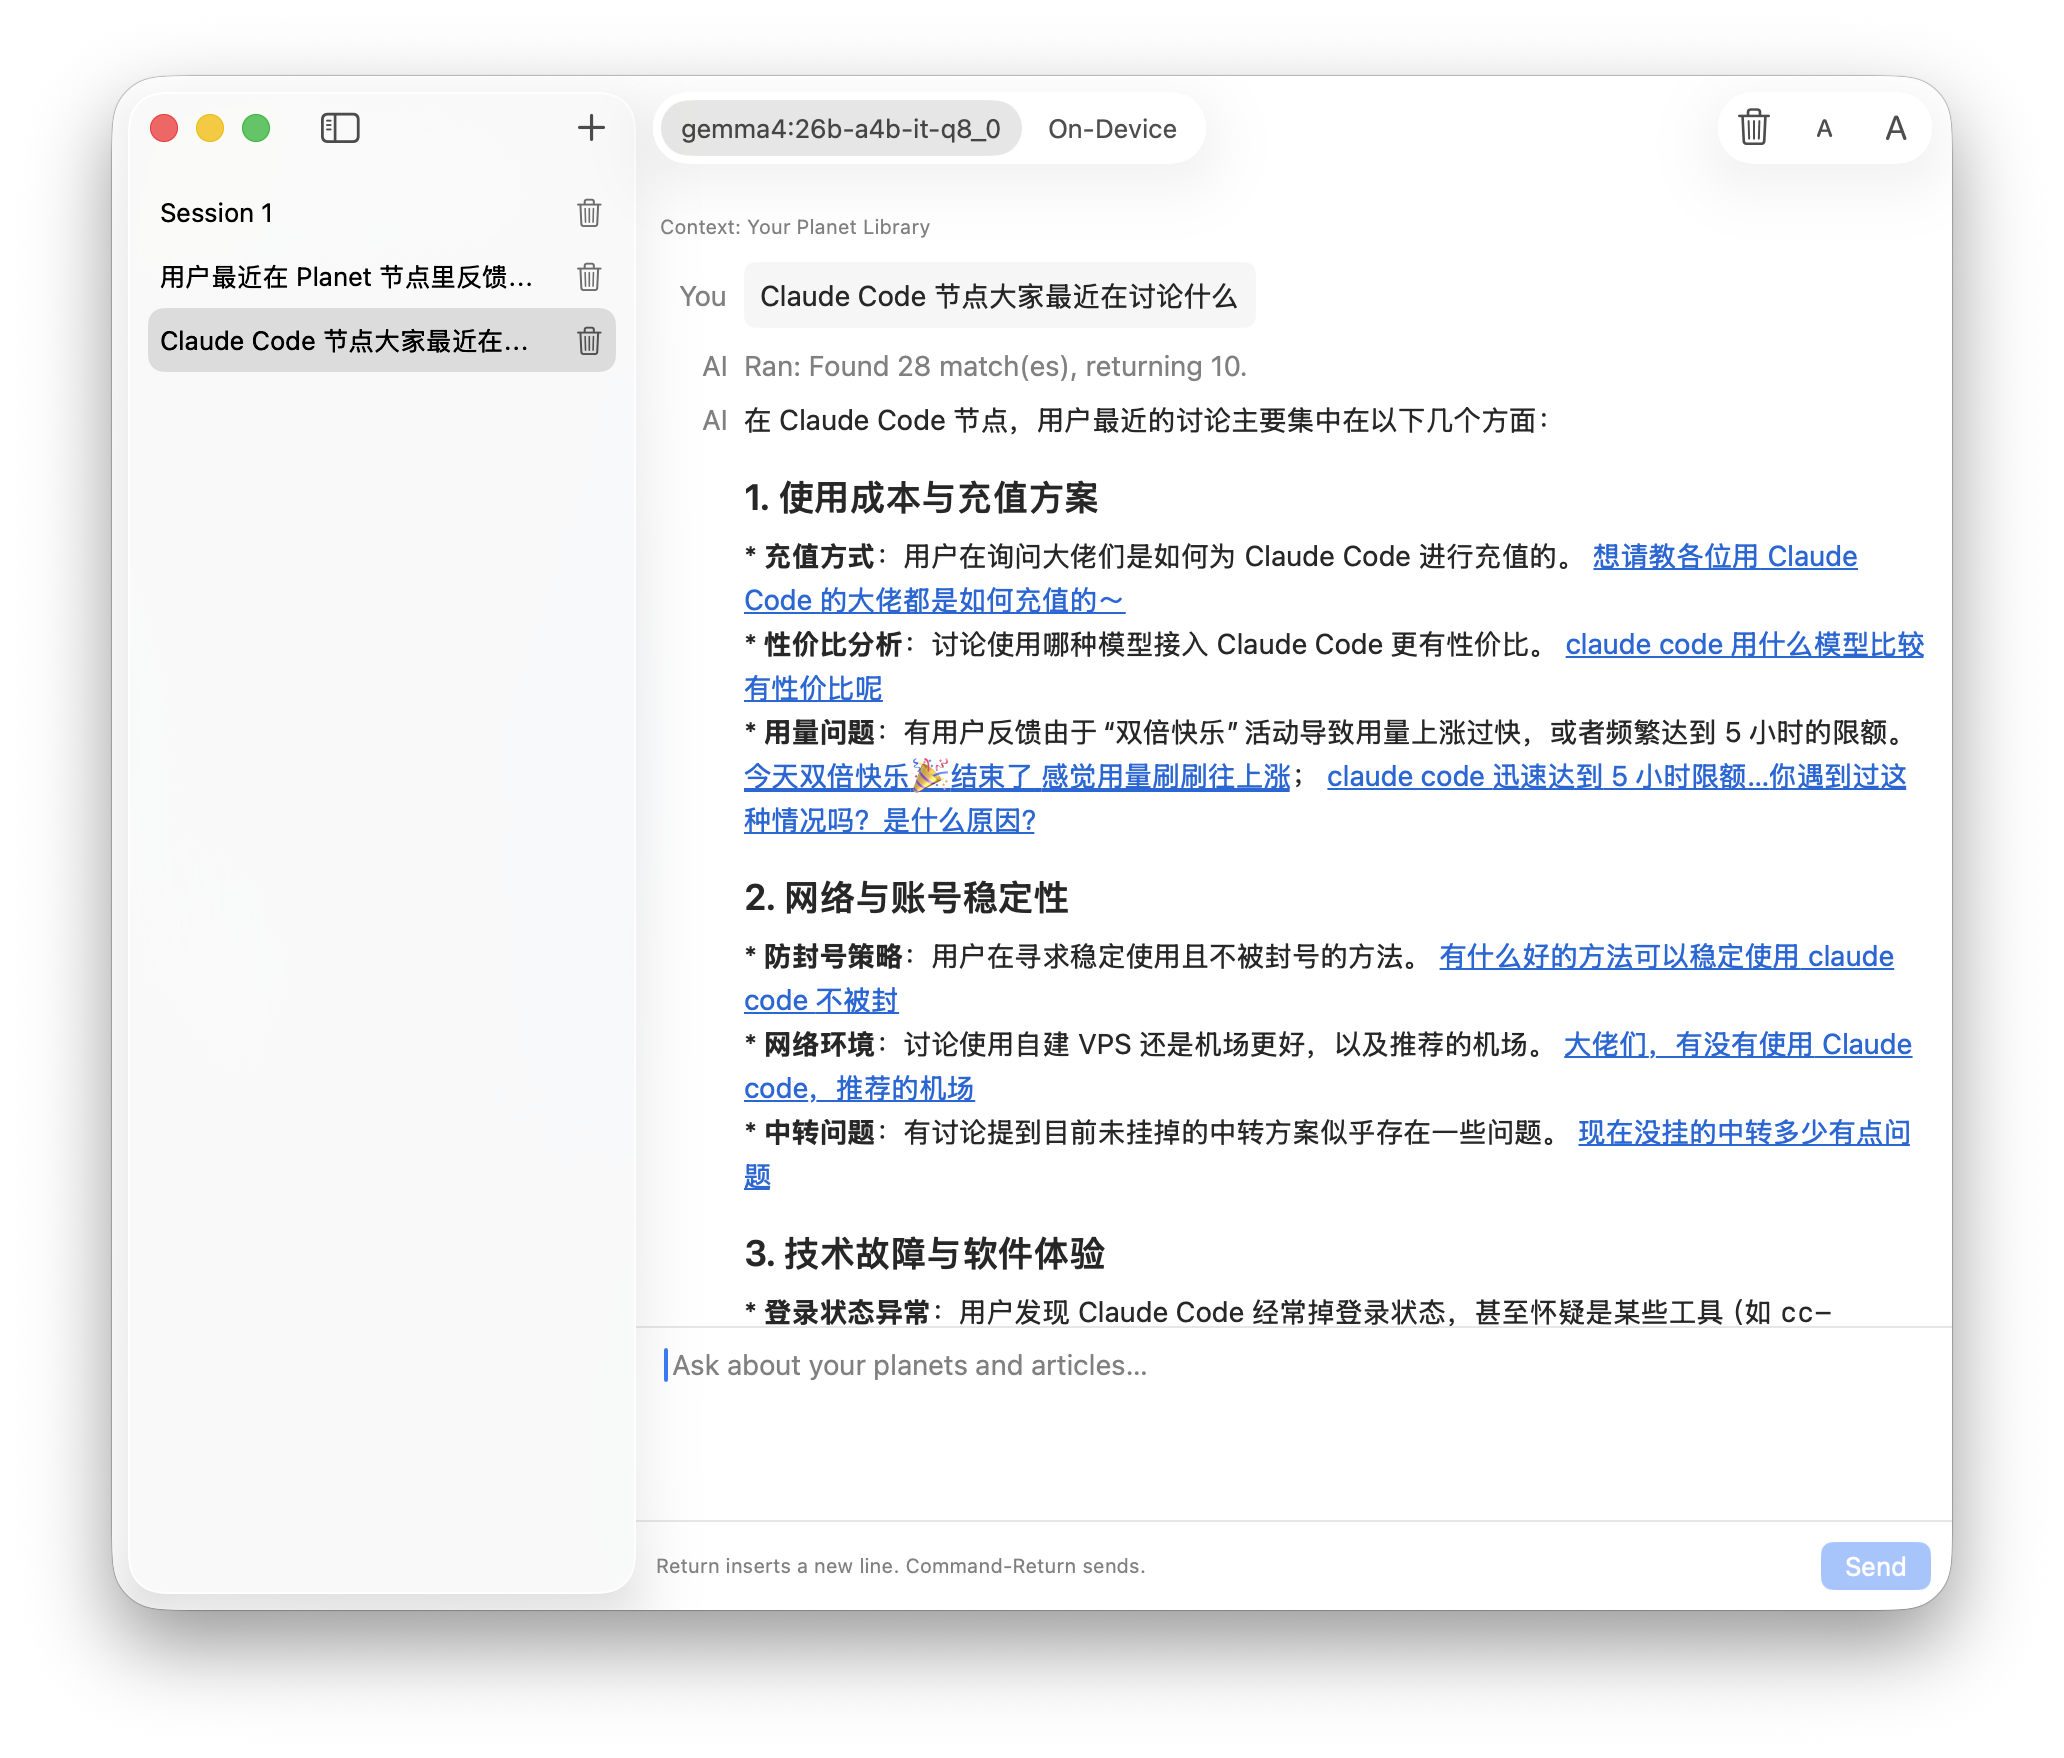Switch to On-Device model
The width and height of the screenshot is (2064, 1758).
click(x=1112, y=129)
